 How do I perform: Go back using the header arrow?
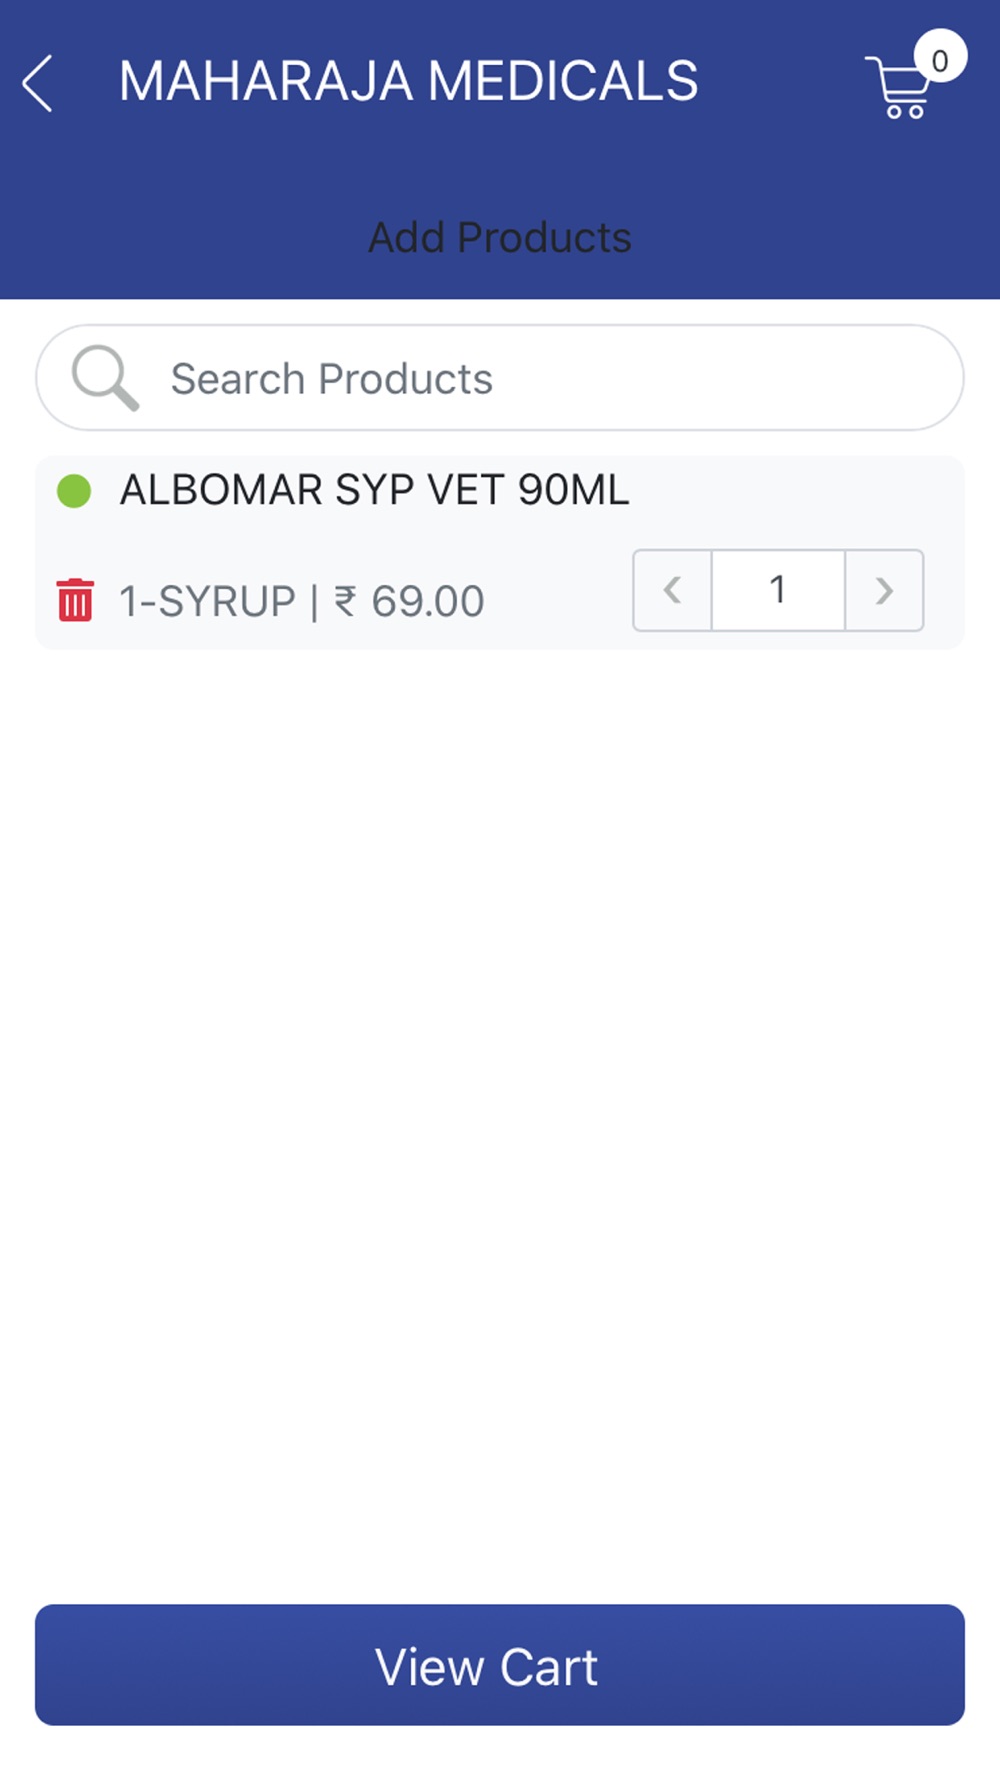37,82
